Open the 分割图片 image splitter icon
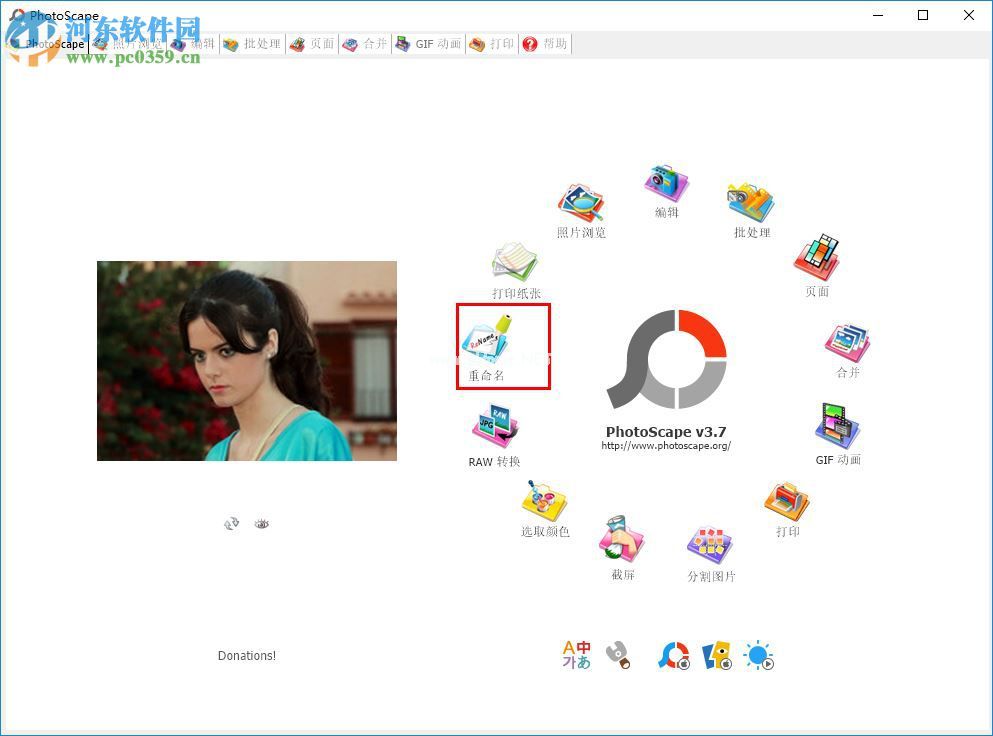The image size is (993, 736). click(710, 545)
